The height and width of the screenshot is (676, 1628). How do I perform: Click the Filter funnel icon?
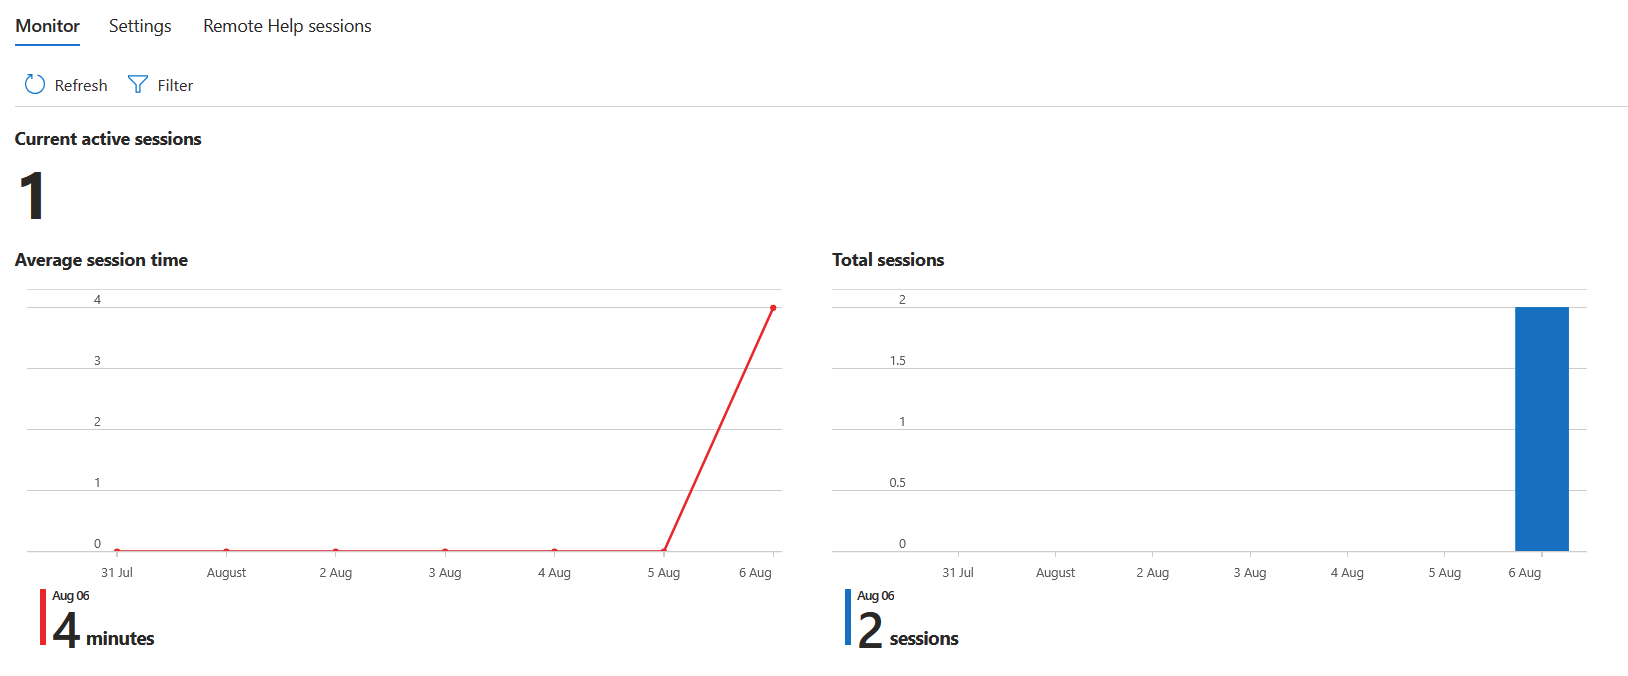pos(138,85)
